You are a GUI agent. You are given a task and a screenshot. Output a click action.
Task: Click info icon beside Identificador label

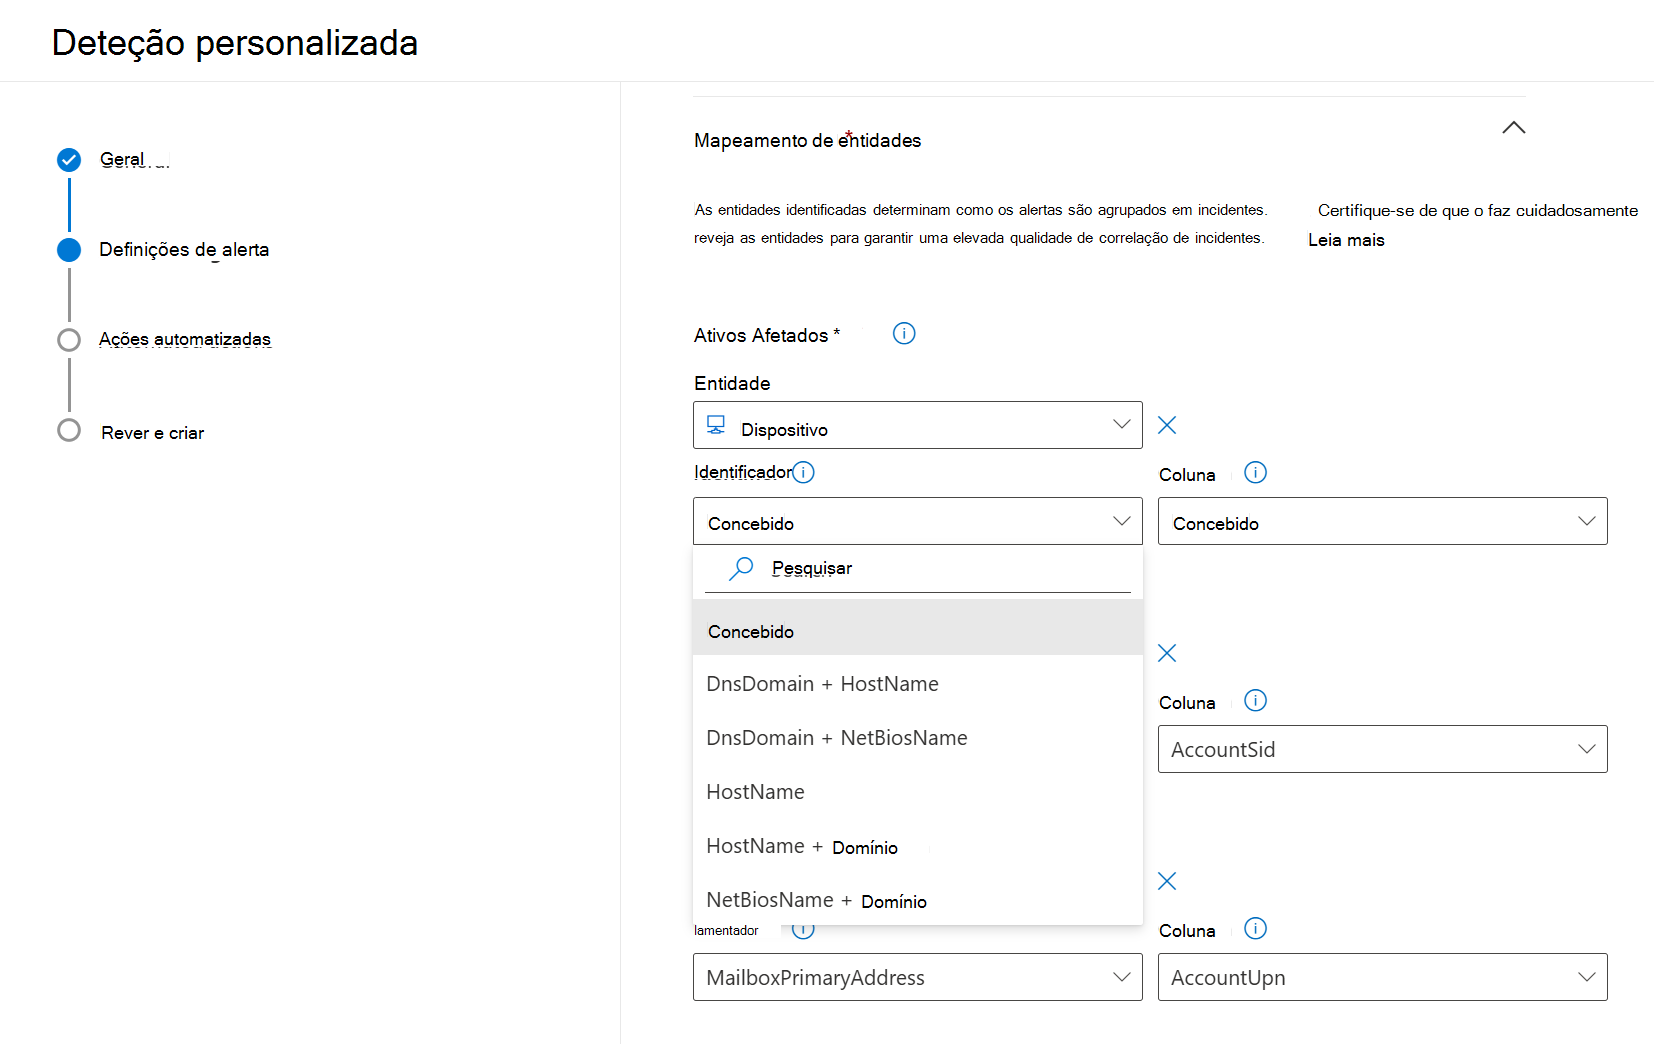click(x=803, y=472)
